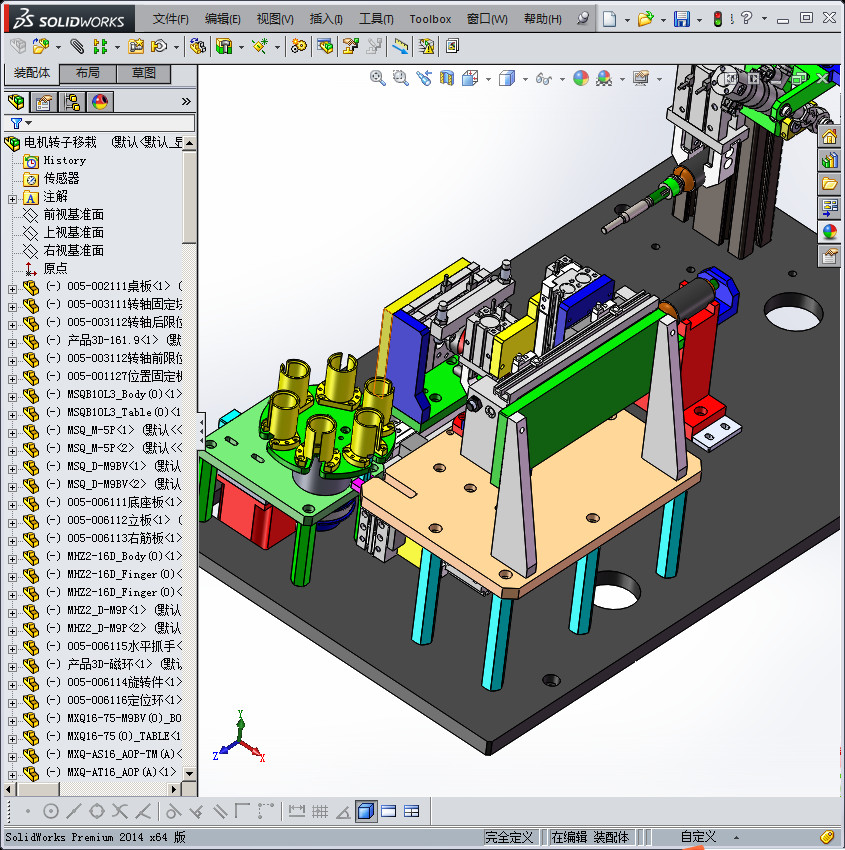Viewport: 845px width, 850px height.
Task: Open the View Settings monitor icon
Action: pos(641,78)
